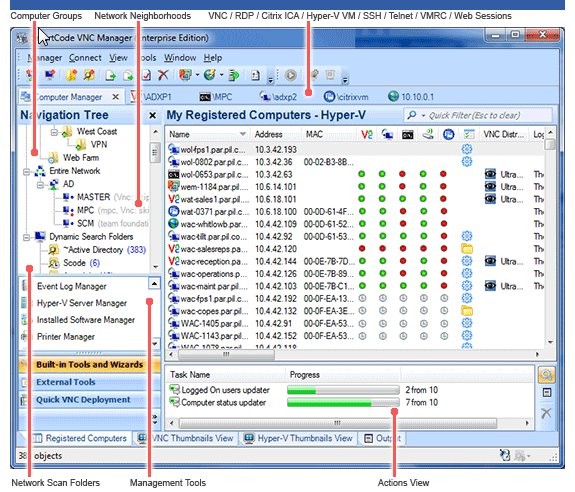The width and height of the screenshot is (575, 492).
Task: Click the Windows-colored screen toolbar icon
Action: coord(185,75)
